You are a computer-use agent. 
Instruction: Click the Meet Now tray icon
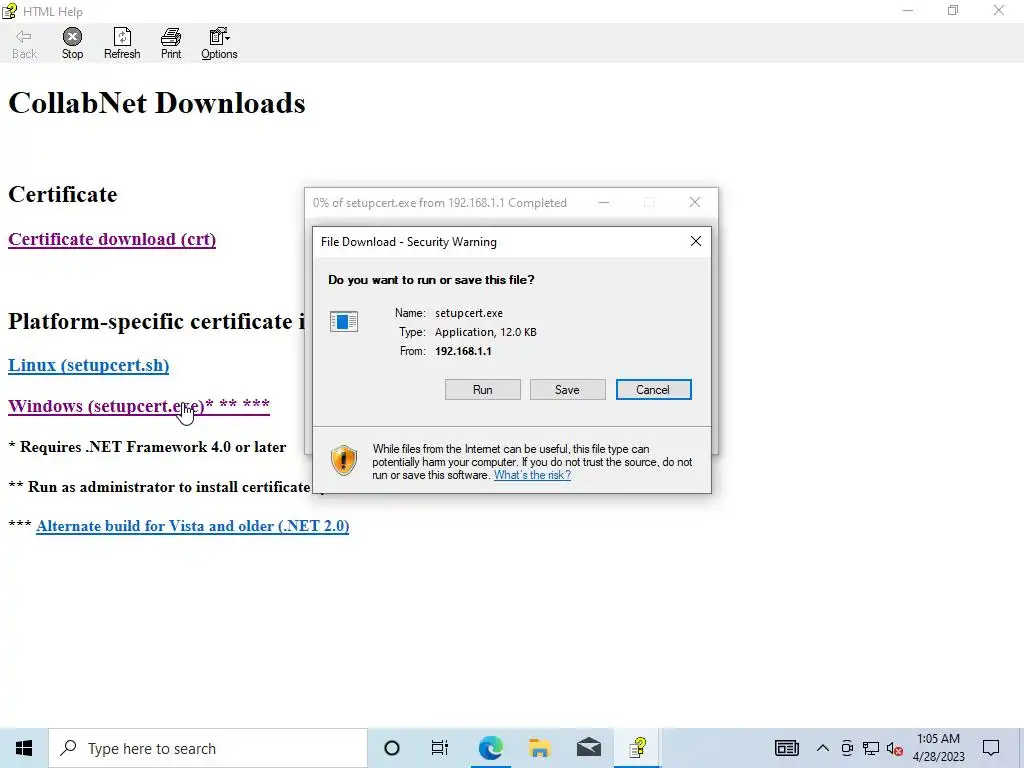[x=847, y=748]
